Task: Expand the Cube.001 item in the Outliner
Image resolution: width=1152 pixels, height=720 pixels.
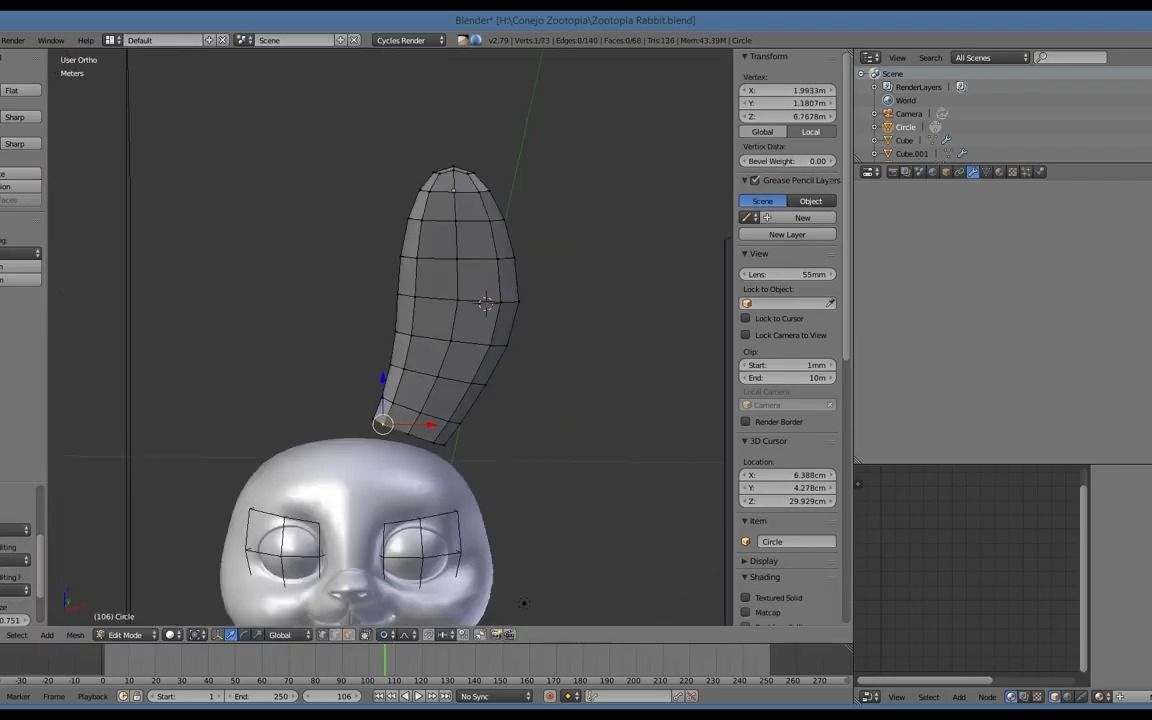Action: click(873, 153)
